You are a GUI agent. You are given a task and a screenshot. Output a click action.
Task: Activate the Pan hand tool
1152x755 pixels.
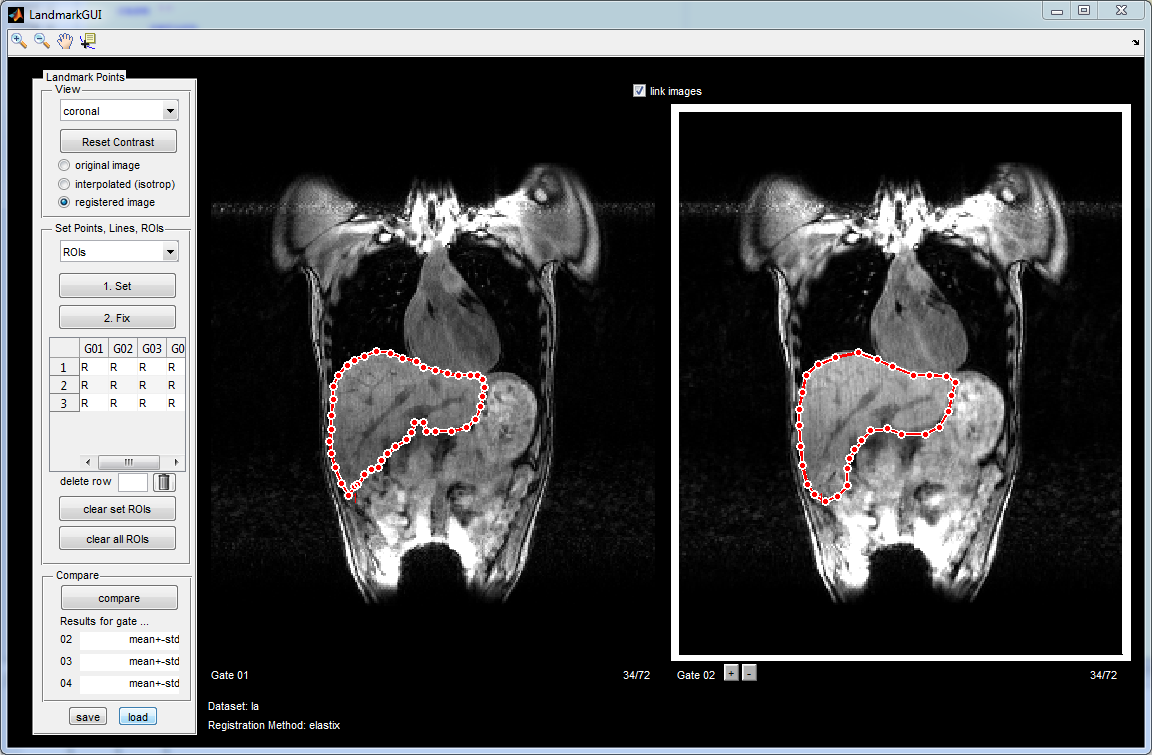(x=65, y=41)
